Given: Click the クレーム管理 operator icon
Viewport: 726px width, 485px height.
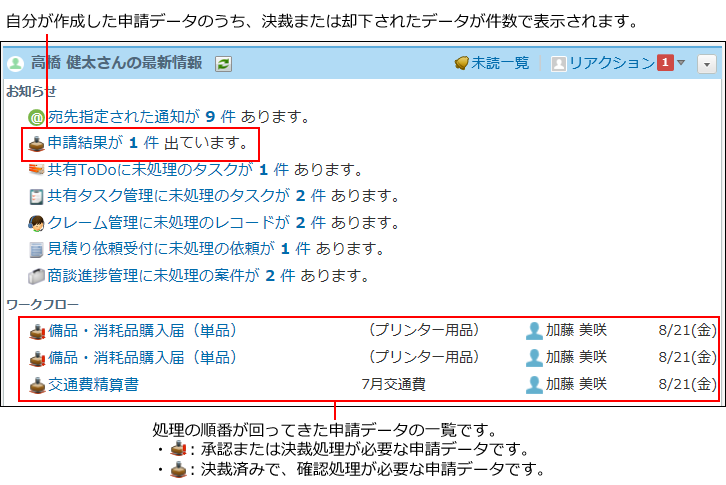Looking at the screenshot, I should coord(36,223).
